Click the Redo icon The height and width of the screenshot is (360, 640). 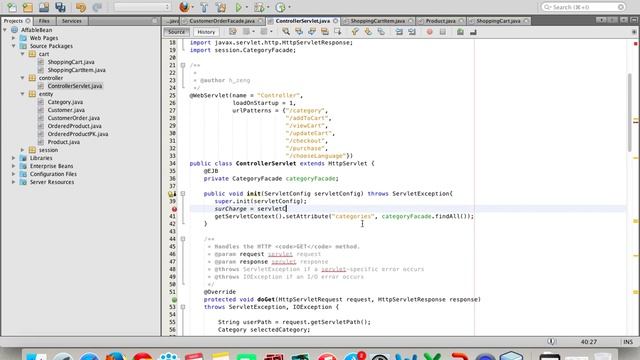(x=97, y=7)
